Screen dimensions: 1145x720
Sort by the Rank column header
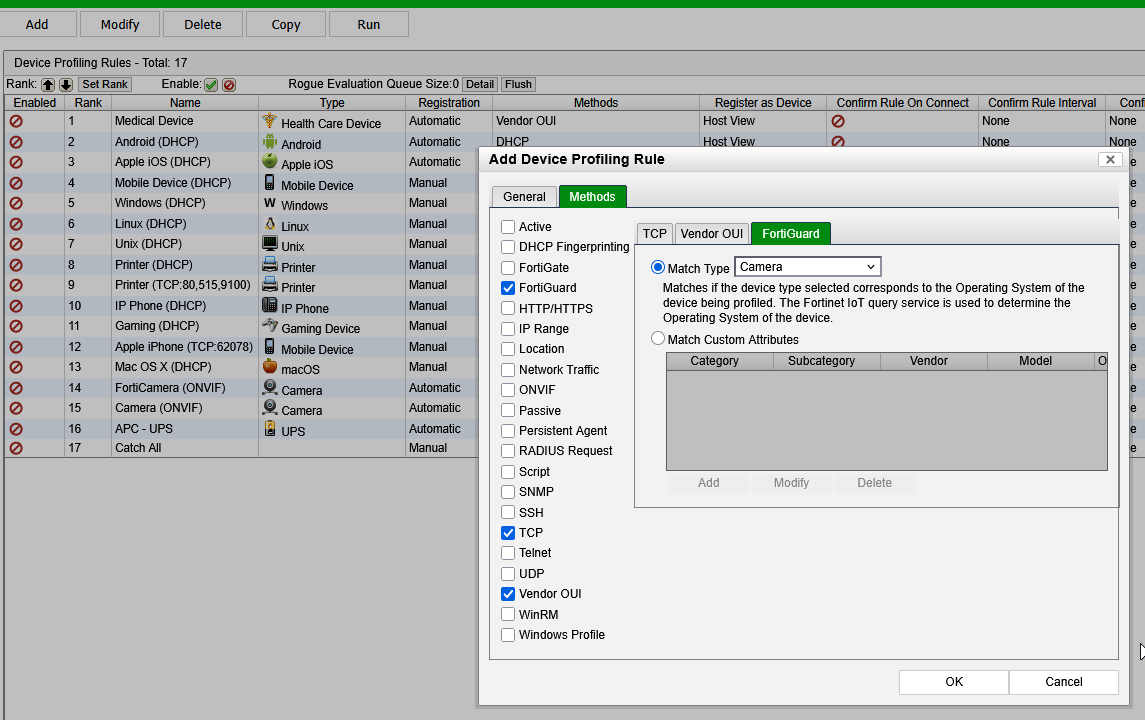tap(88, 103)
